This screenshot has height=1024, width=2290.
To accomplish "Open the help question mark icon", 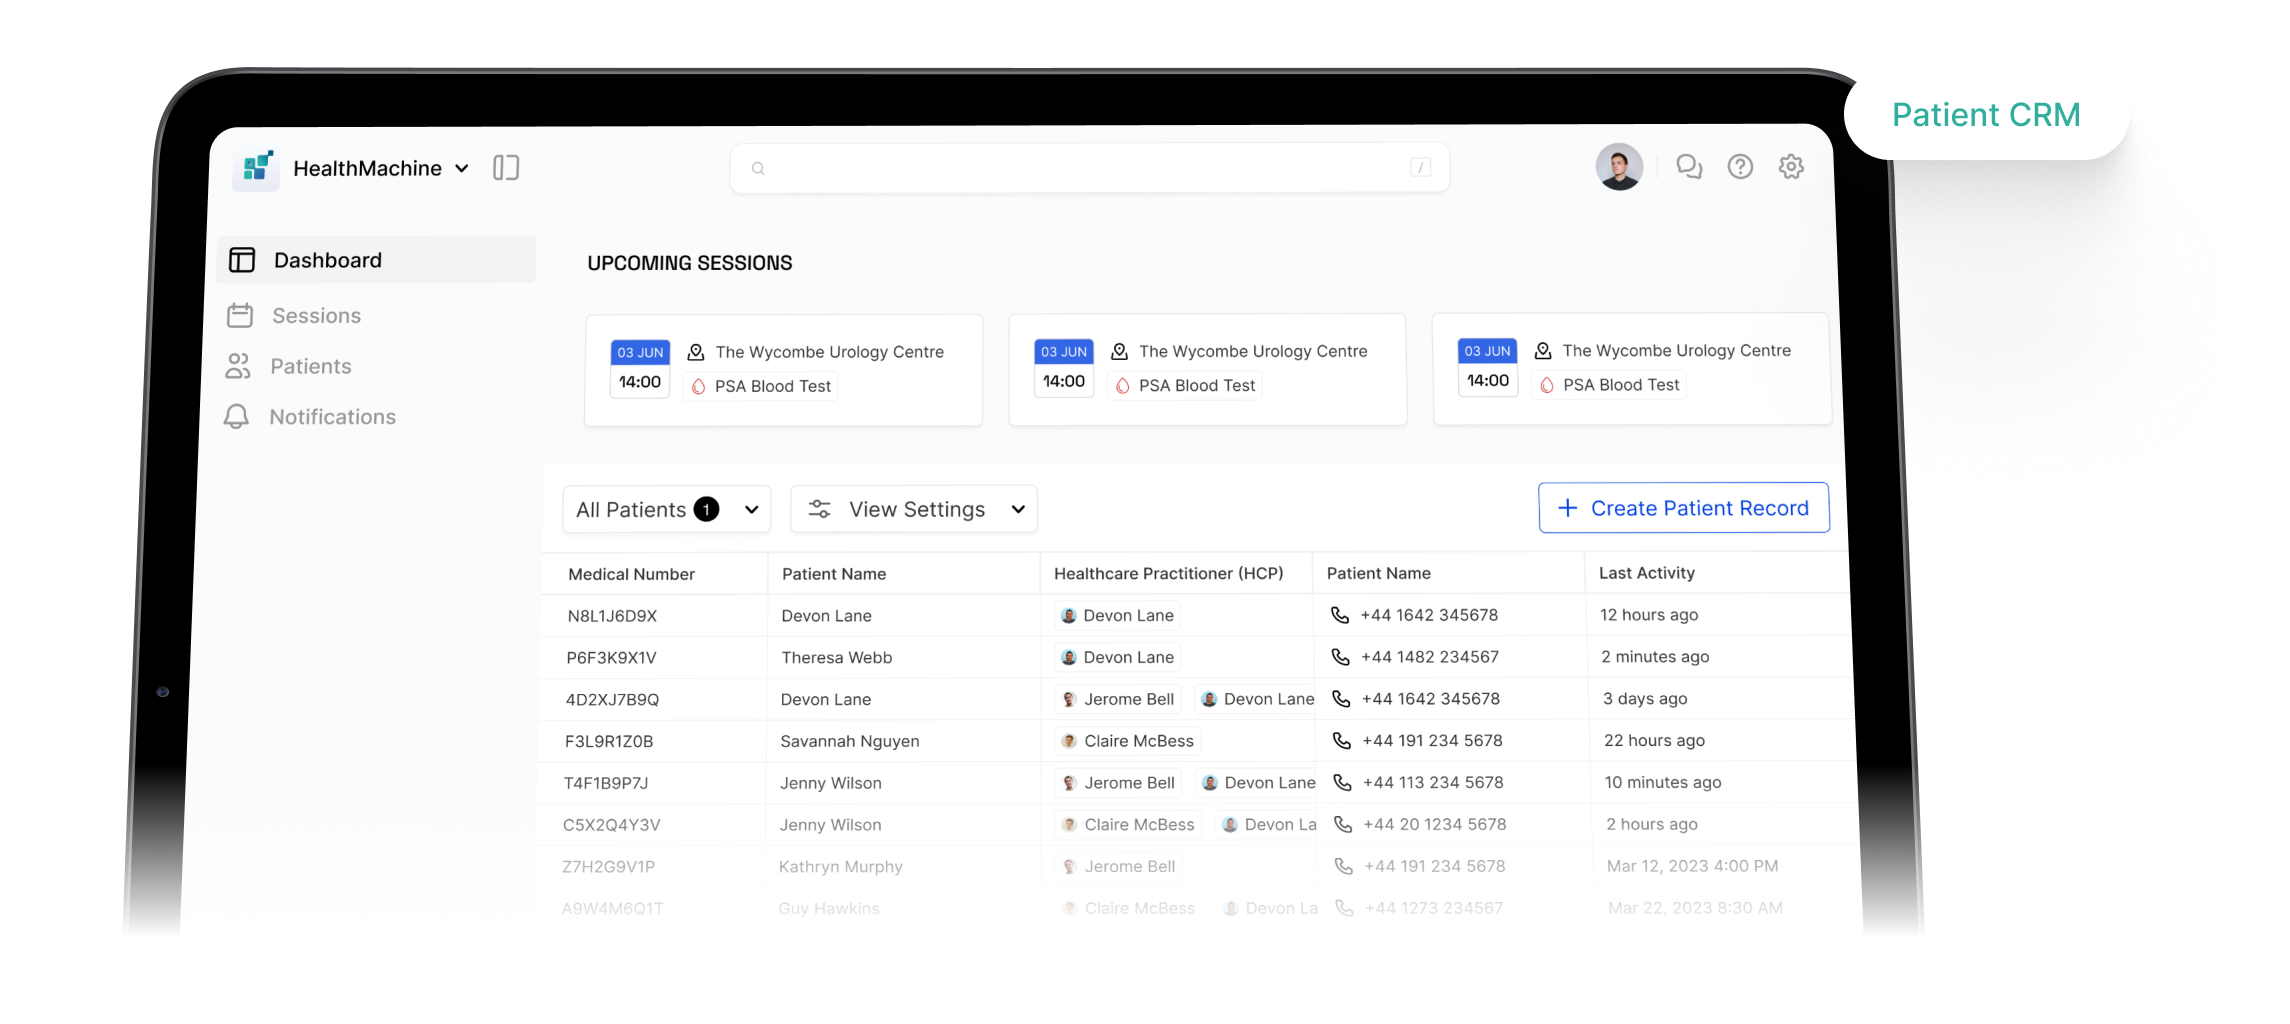I will coord(1740,167).
